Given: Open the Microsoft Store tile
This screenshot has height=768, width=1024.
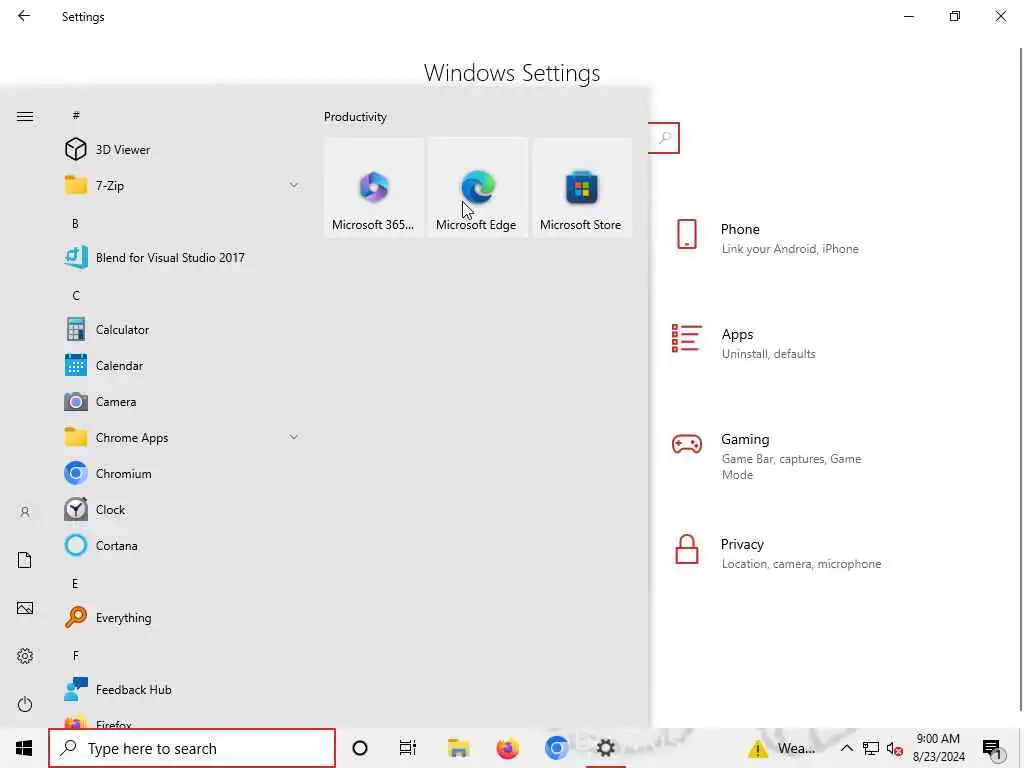Looking at the screenshot, I should (581, 187).
